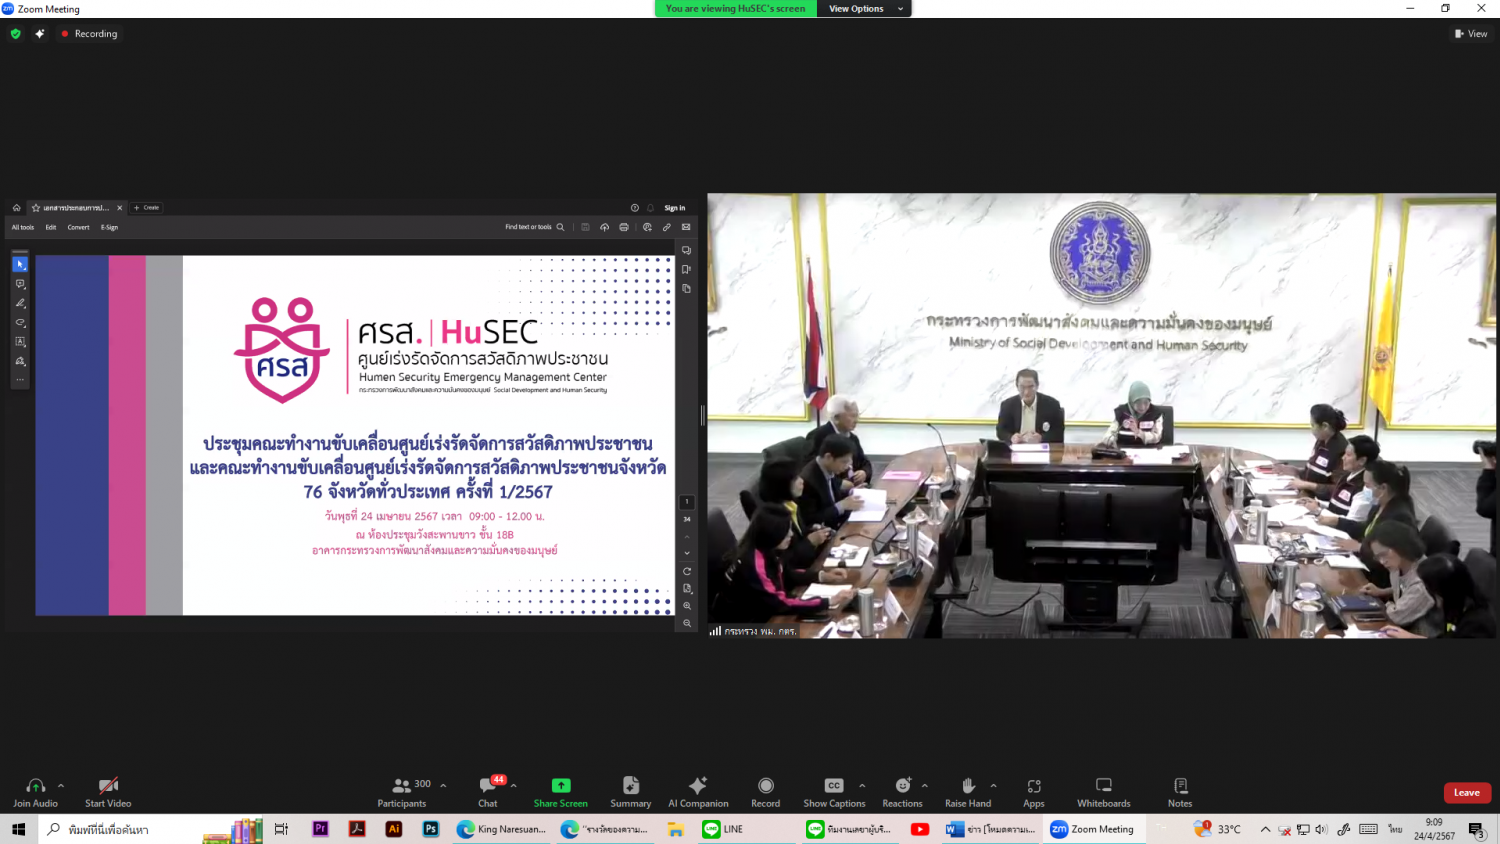
Task: Select the Acrobat add text box tool
Action: coord(20,342)
